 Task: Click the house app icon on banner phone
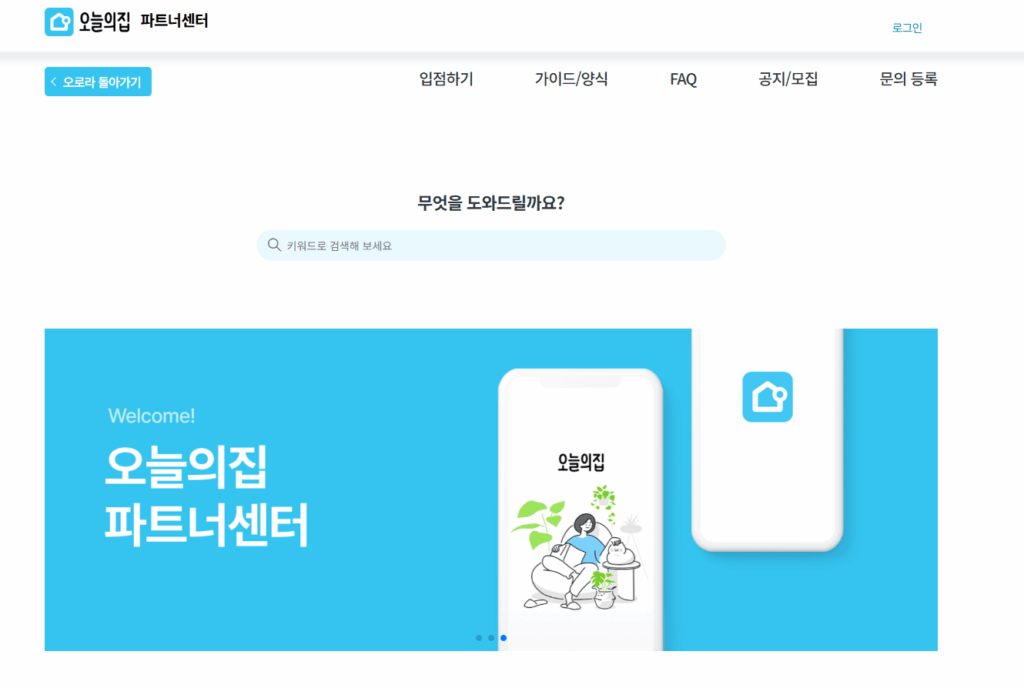(767, 397)
